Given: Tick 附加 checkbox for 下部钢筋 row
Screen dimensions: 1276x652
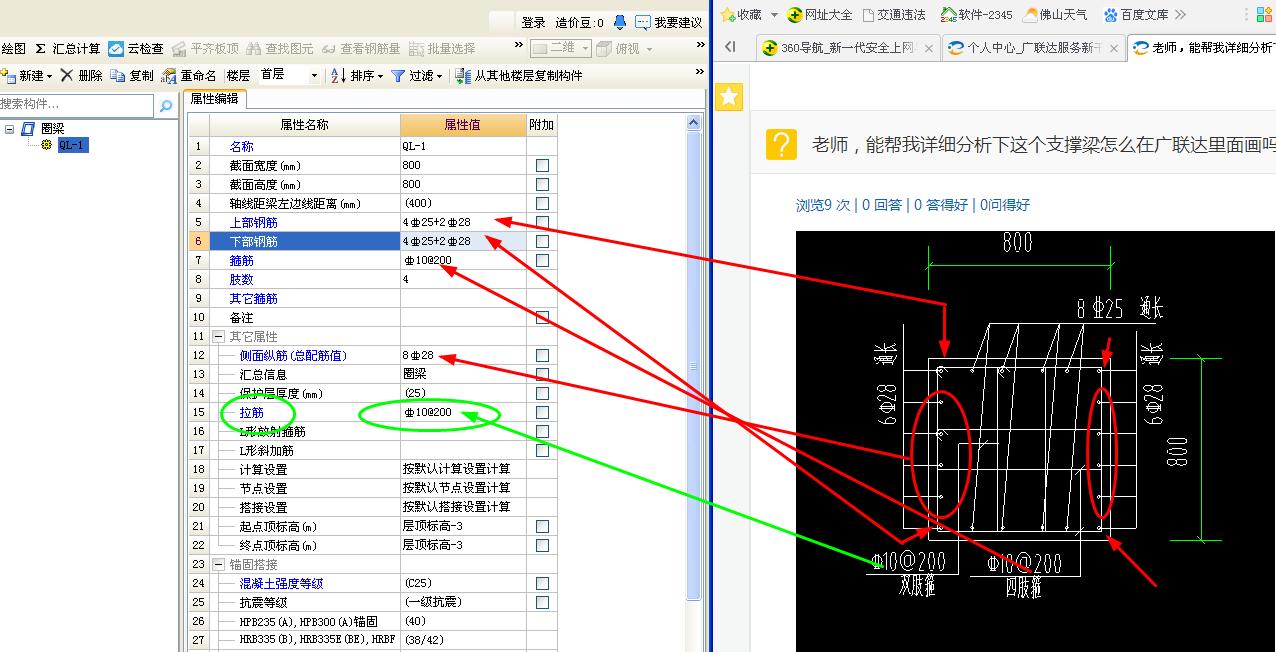Looking at the screenshot, I should pyautogui.click(x=542, y=241).
